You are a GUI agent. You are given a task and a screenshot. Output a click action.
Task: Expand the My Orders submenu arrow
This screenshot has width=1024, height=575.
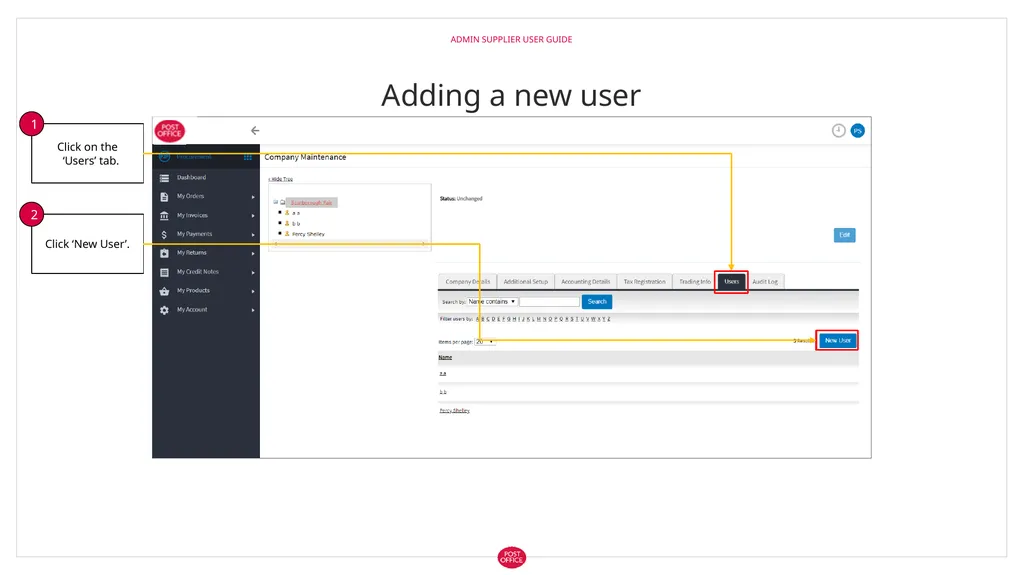coord(253,197)
